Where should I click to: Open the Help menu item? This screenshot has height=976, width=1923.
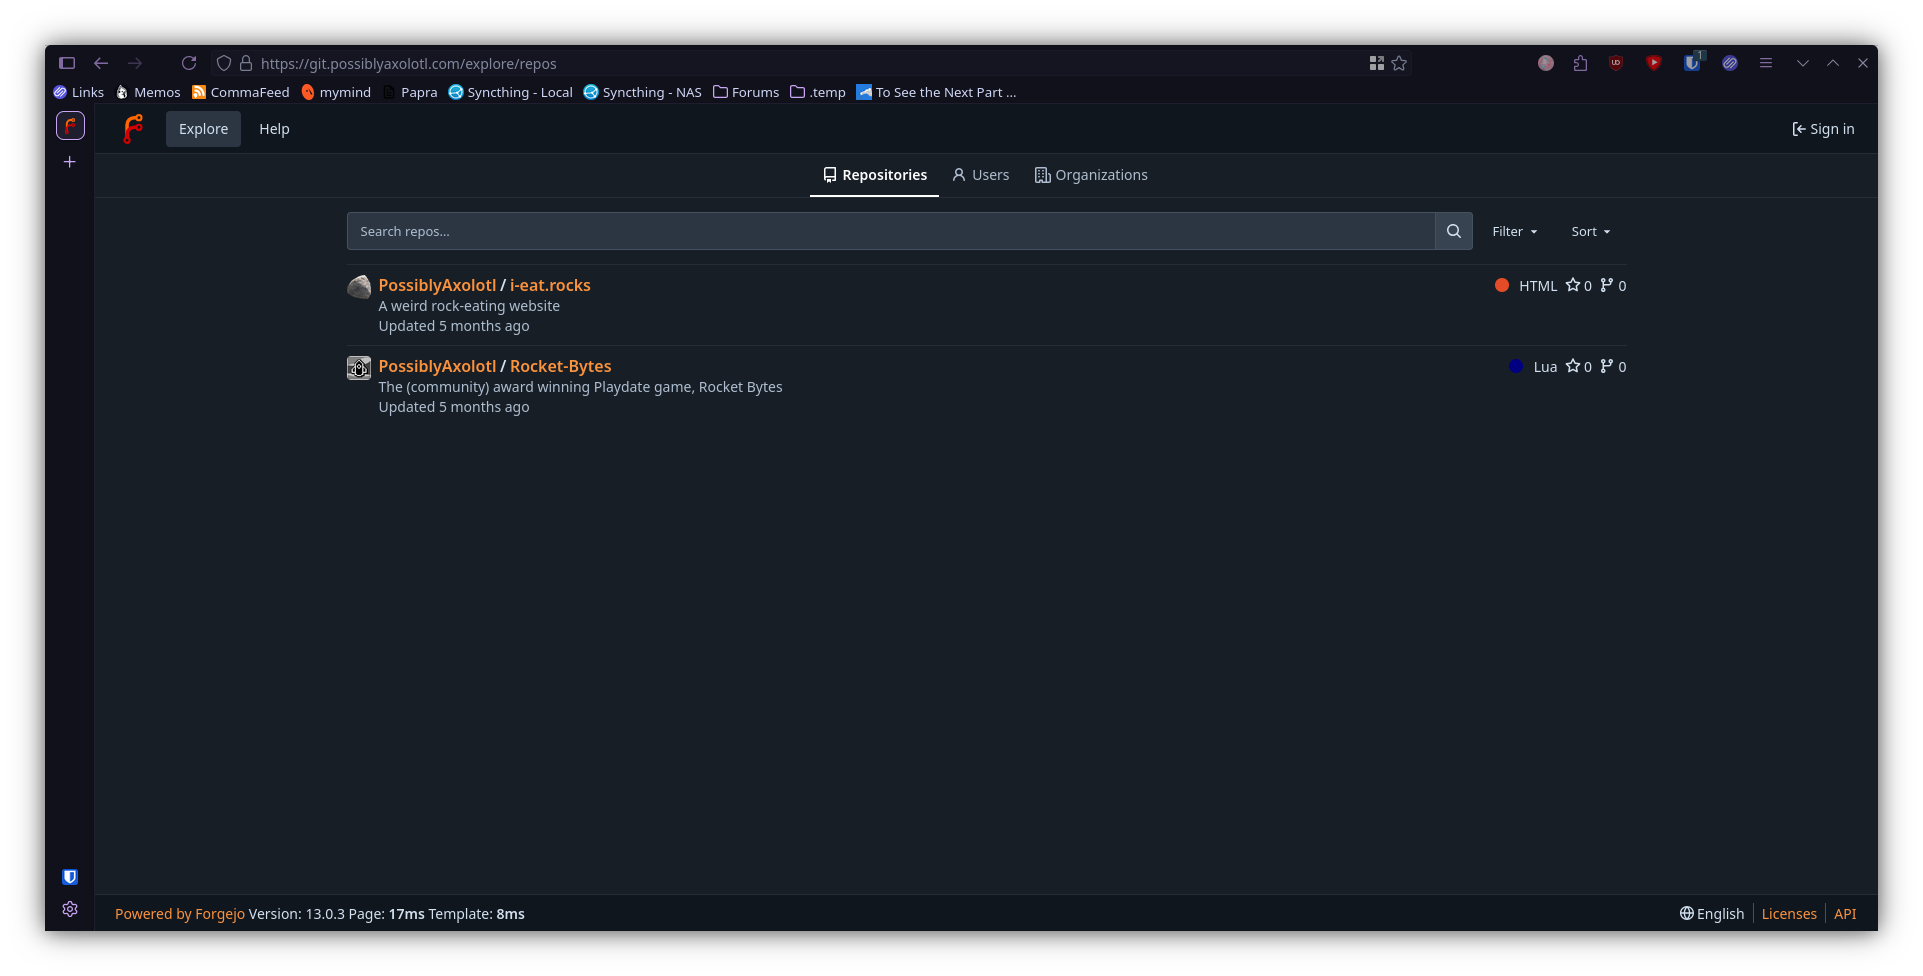pos(274,129)
